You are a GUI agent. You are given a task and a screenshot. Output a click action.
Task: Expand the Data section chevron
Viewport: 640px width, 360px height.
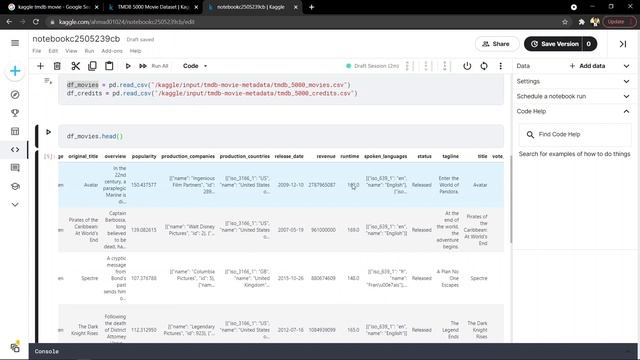[626, 66]
